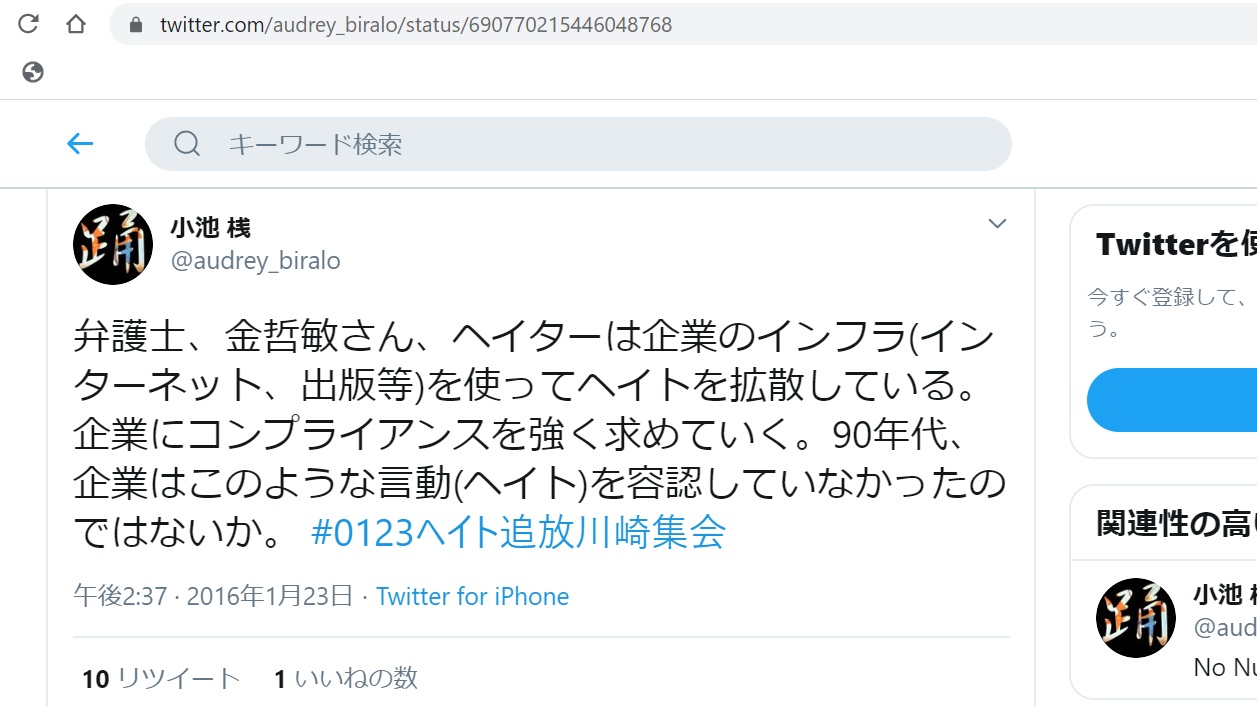1257x707 pixels.
Task: Select the magnifier icon in search box
Action: pos(187,144)
